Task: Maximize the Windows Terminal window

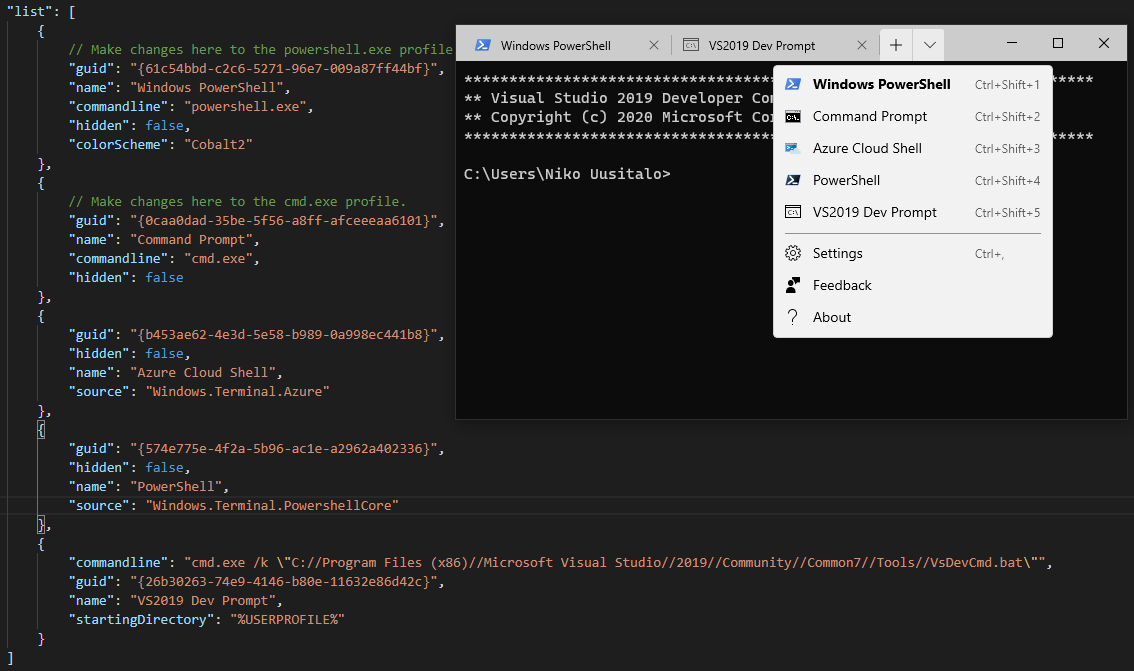Action: 1057,43
